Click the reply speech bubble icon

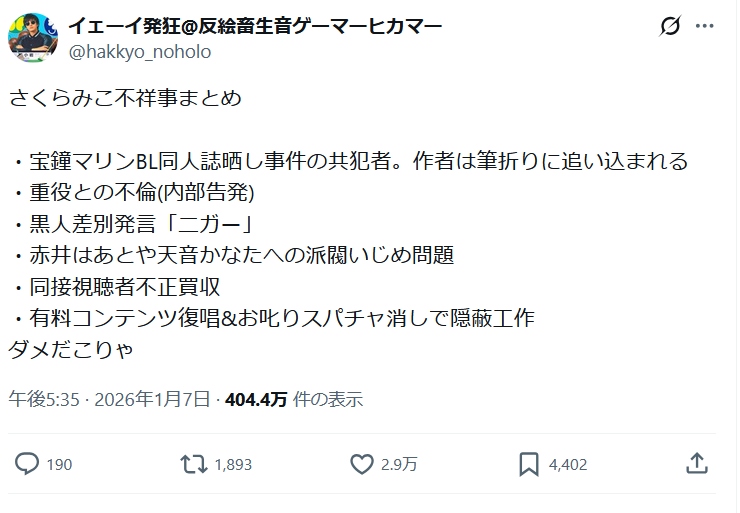(x=29, y=463)
